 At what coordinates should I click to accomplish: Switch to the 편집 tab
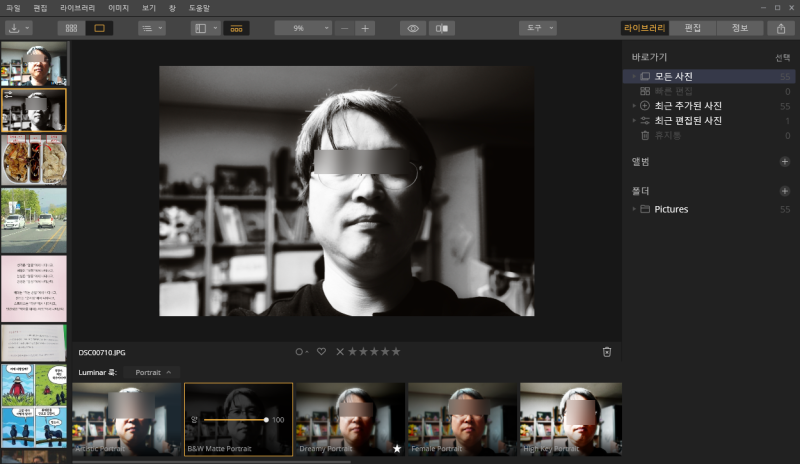pyautogui.click(x=692, y=28)
